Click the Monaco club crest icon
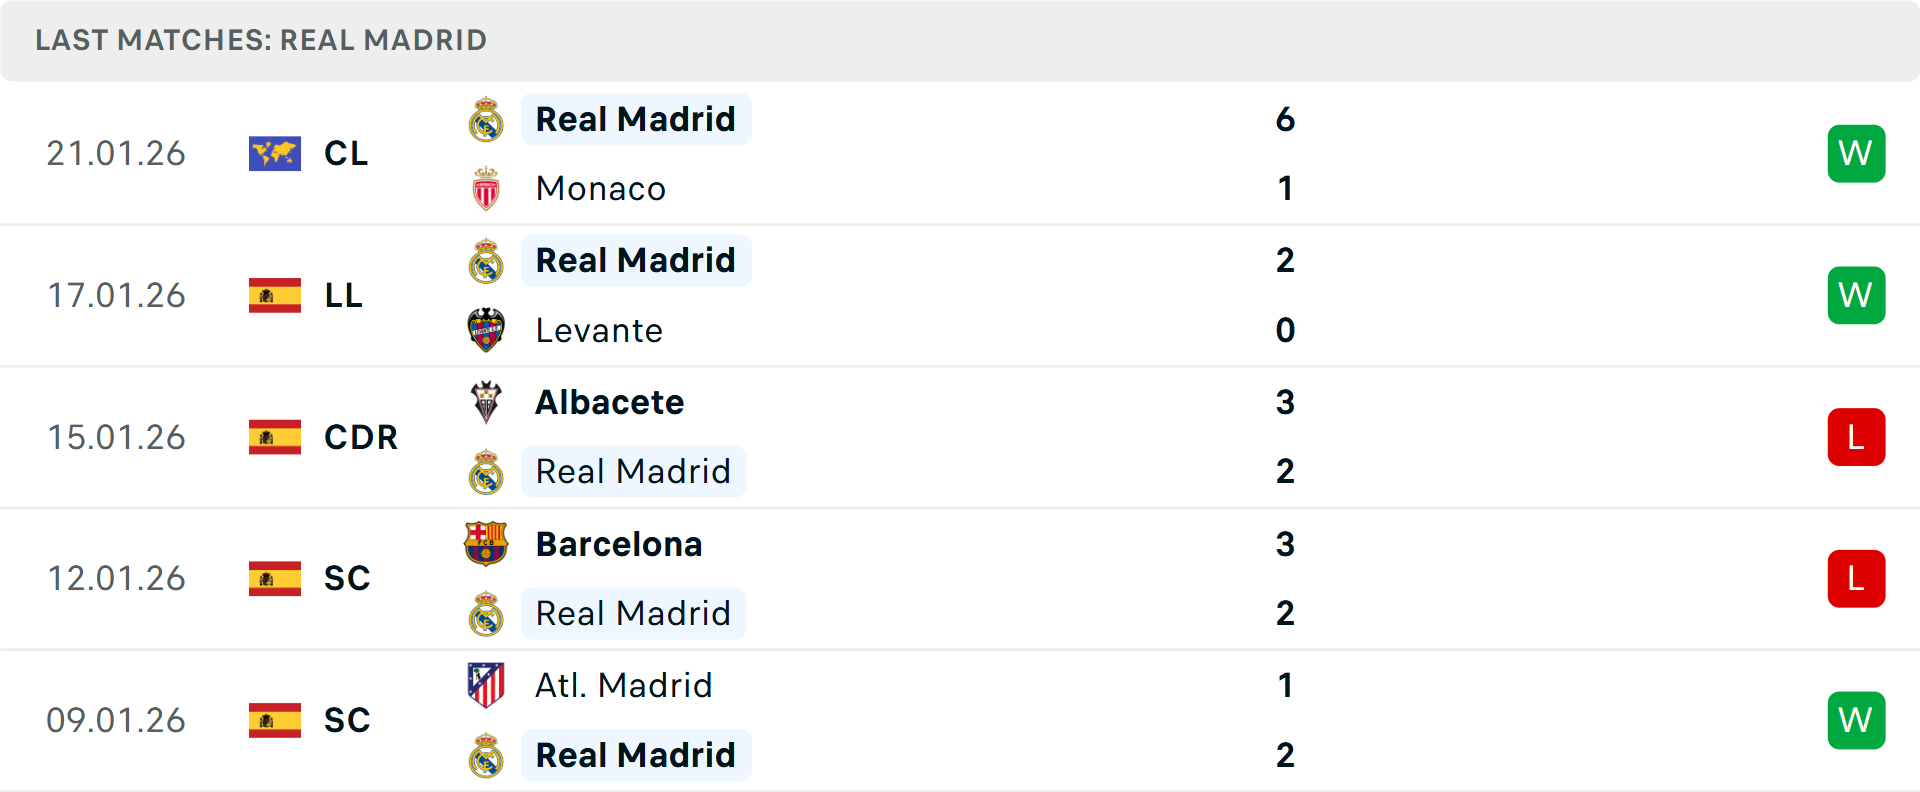The width and height of the screenshot is (1920, 792). pyautogui.click(x=486, y=189)
